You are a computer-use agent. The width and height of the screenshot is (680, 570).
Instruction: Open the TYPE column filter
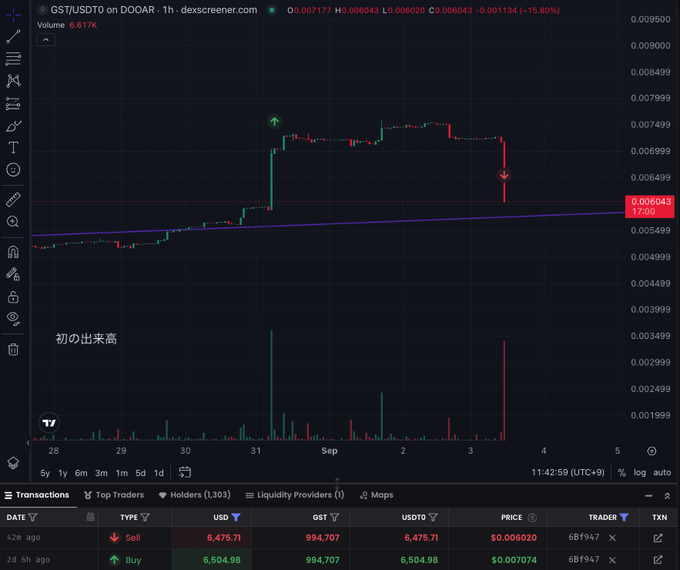coord(145,517)
